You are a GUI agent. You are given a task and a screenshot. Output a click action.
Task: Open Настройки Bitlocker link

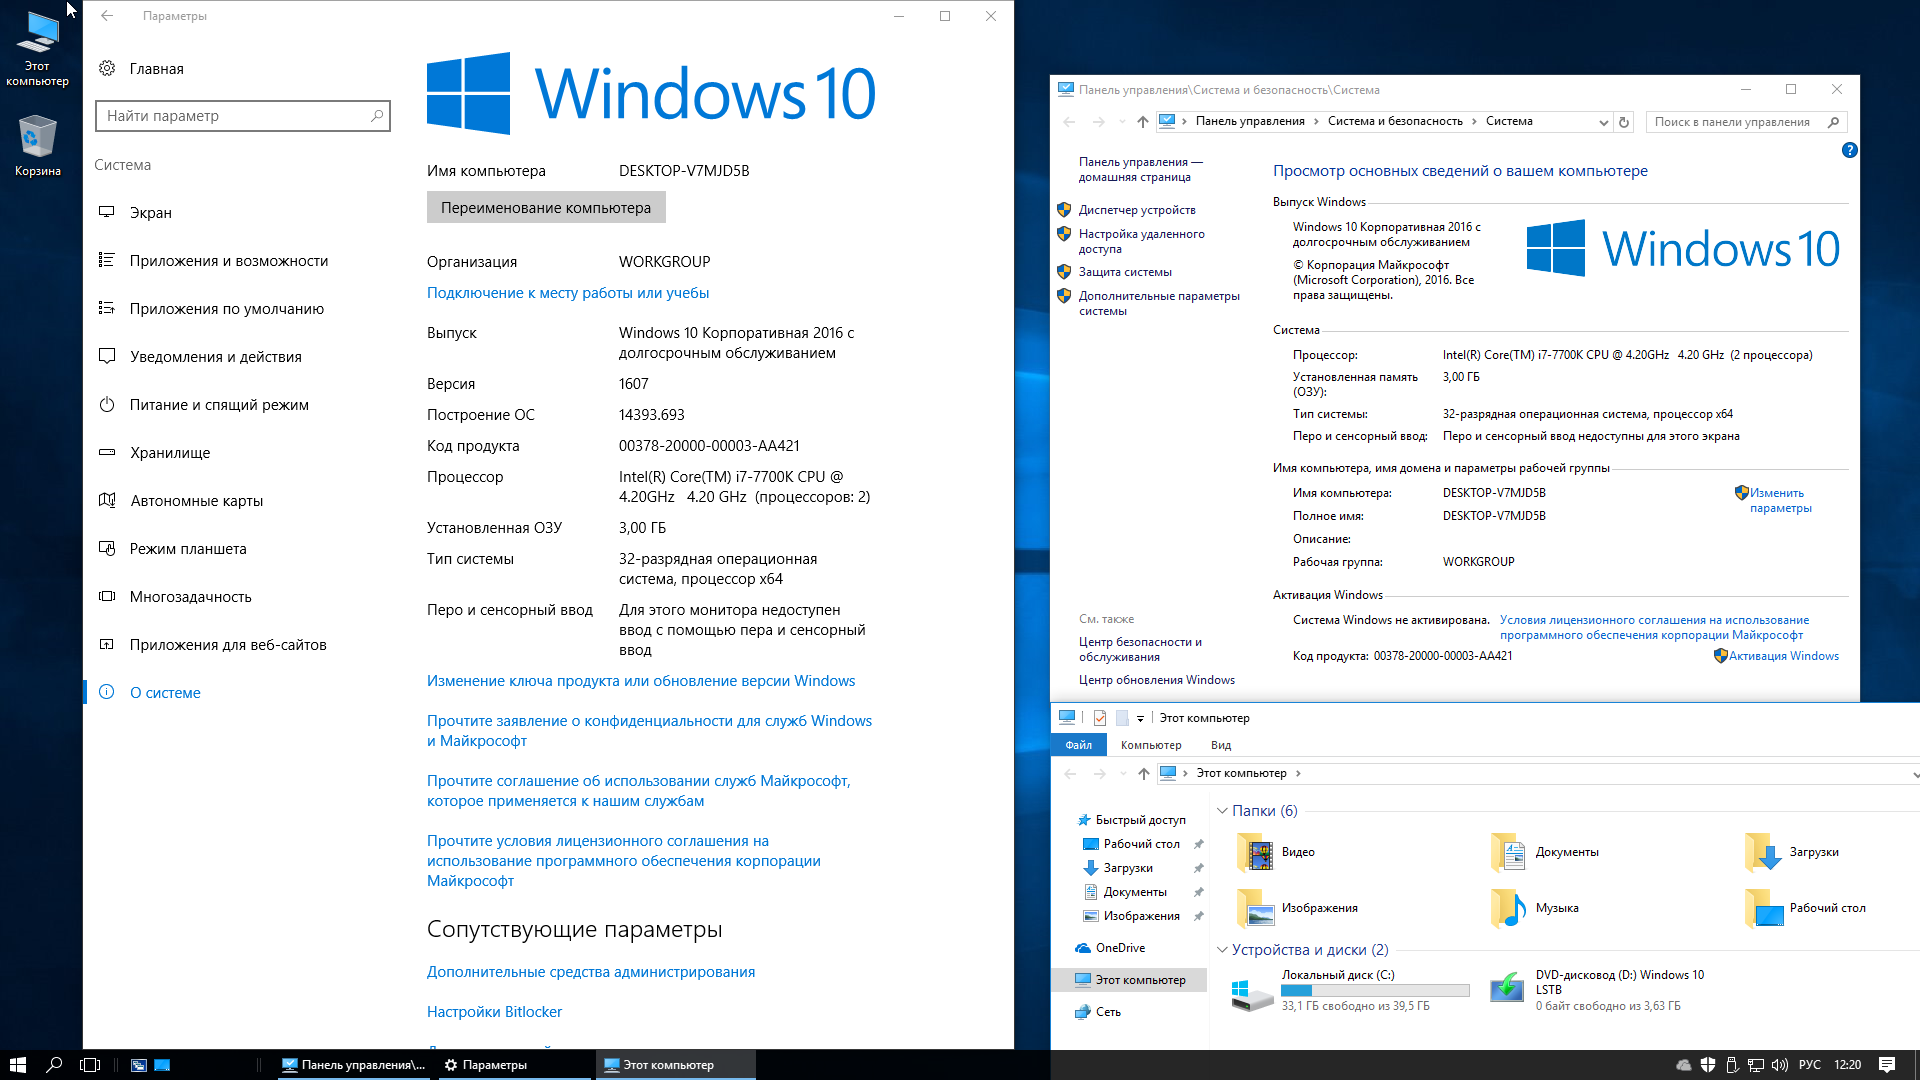coord(494,1012)
